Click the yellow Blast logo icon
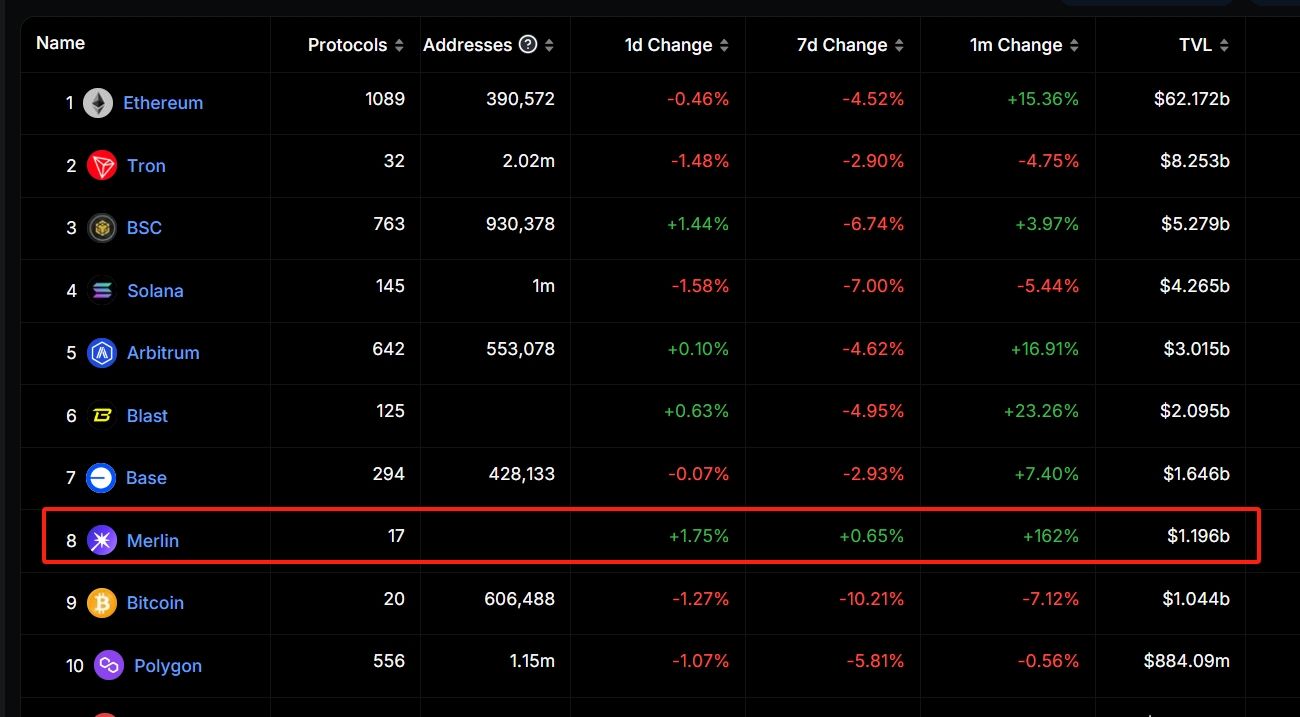The image size is (1300, 717). coord(102,416)
